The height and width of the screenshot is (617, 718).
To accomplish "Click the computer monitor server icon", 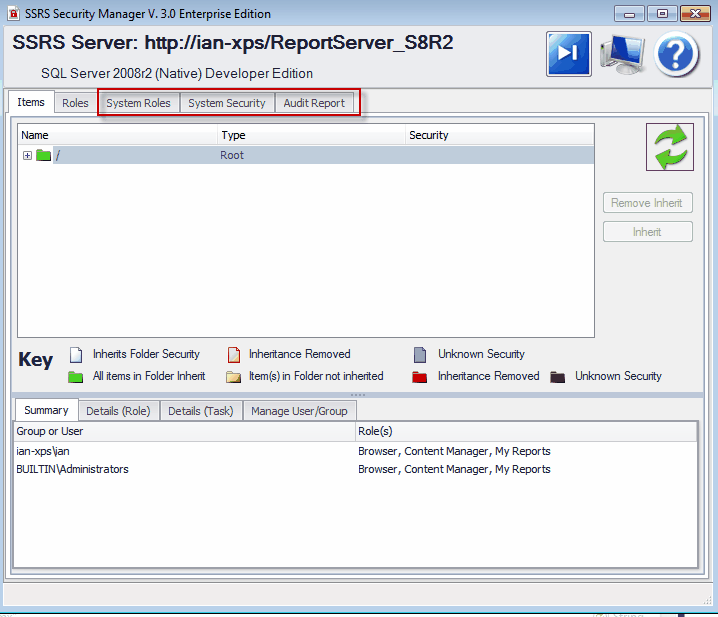I will (x=622, y=54).
